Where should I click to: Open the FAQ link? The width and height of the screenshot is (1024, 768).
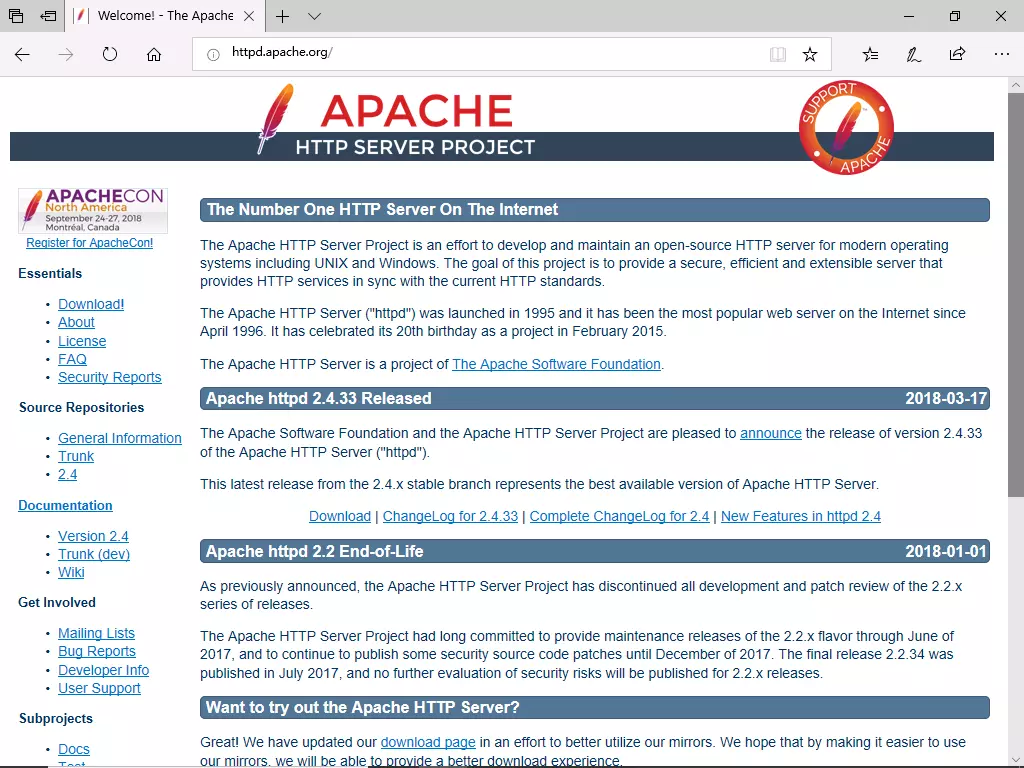(x=72, y=359)
